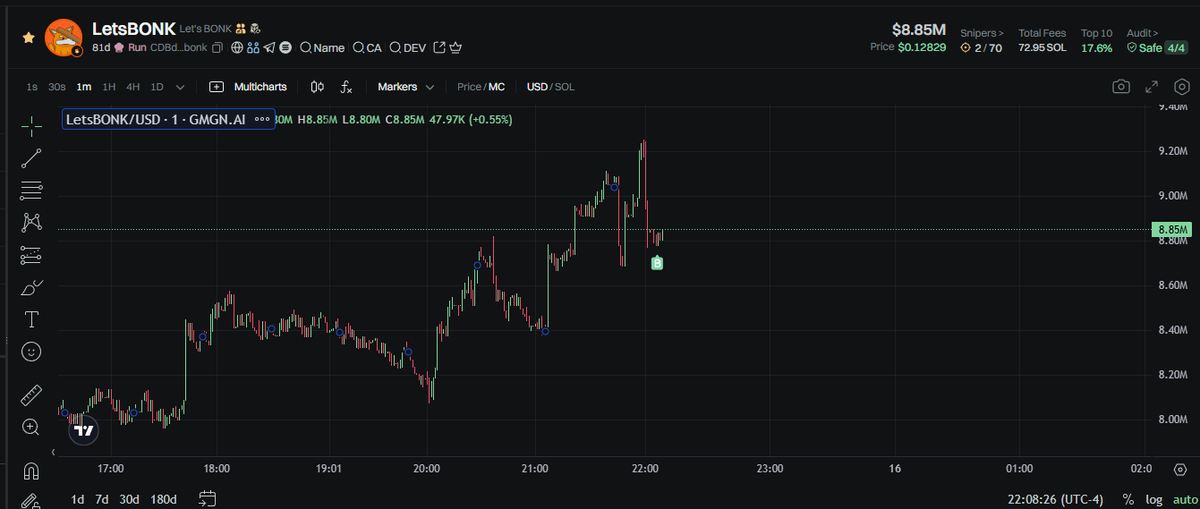Select the text annotation tool
Screen dimensions: 1200x509
(x=31, y=320)
